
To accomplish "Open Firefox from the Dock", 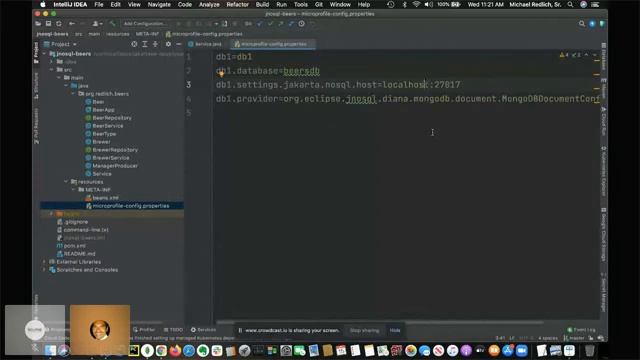I will pyautogui.click(x=175, y=351).
